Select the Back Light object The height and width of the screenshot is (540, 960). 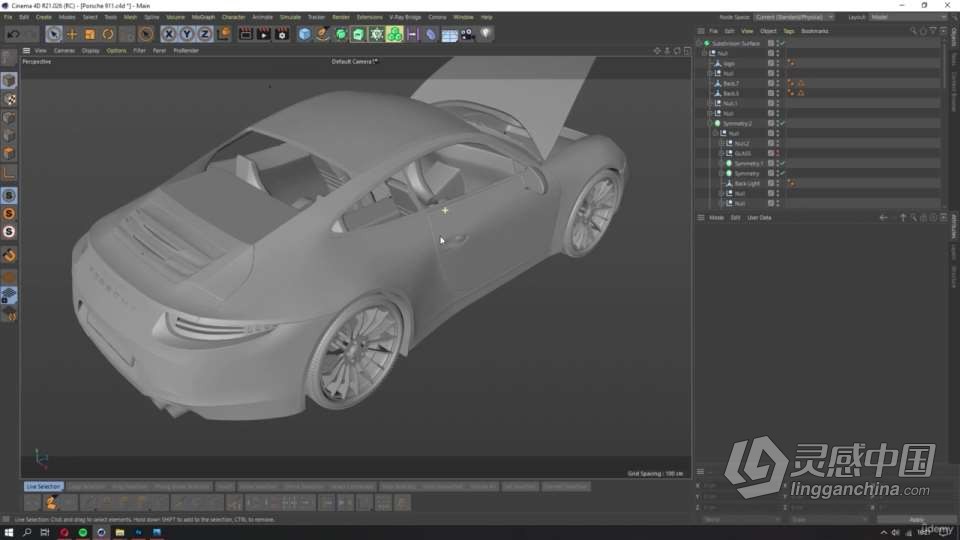[747, 184]
